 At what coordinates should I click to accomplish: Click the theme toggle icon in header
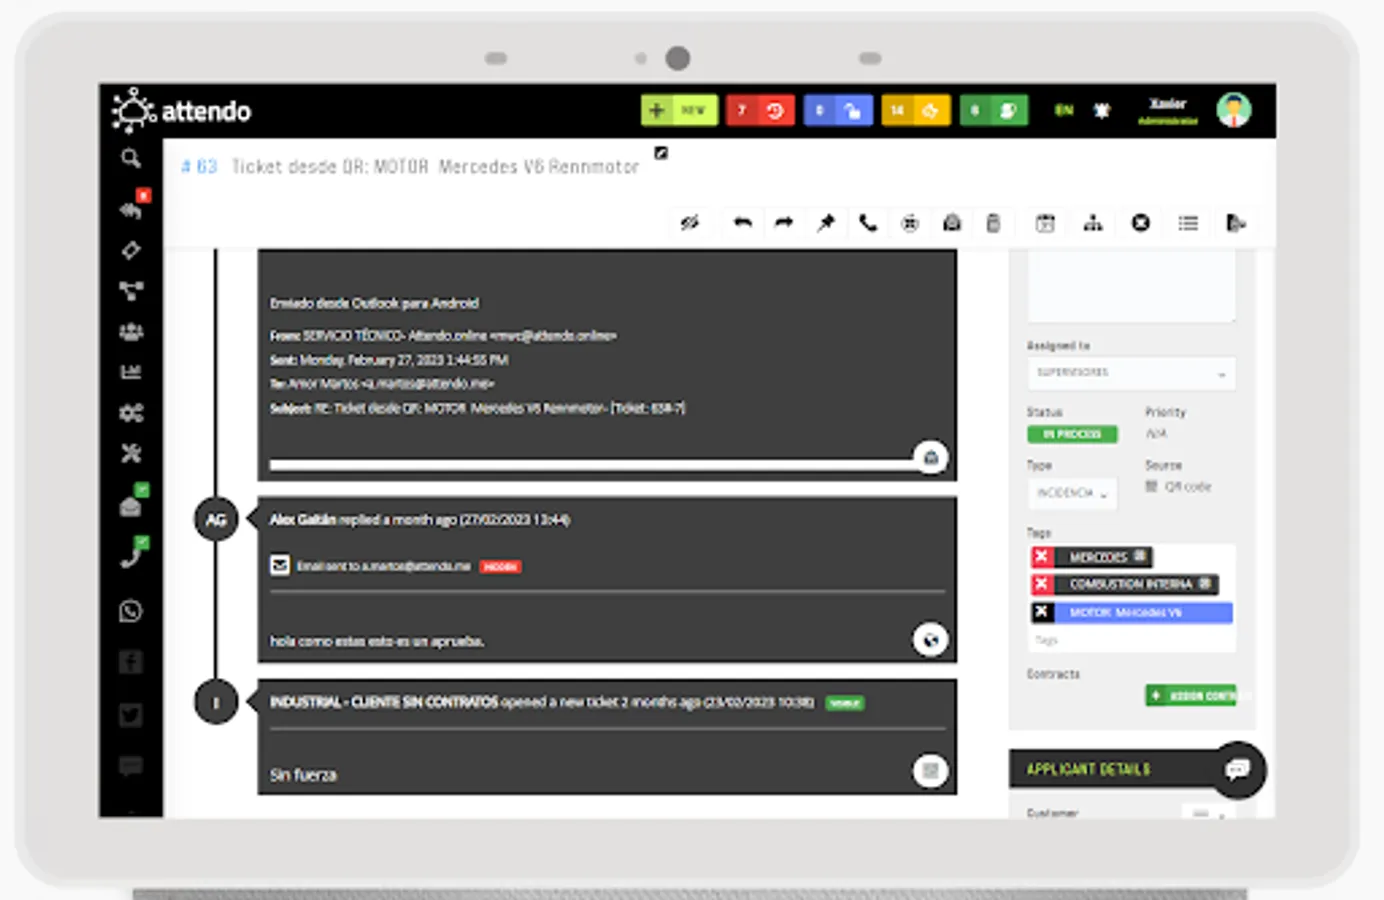point(1102,110)
